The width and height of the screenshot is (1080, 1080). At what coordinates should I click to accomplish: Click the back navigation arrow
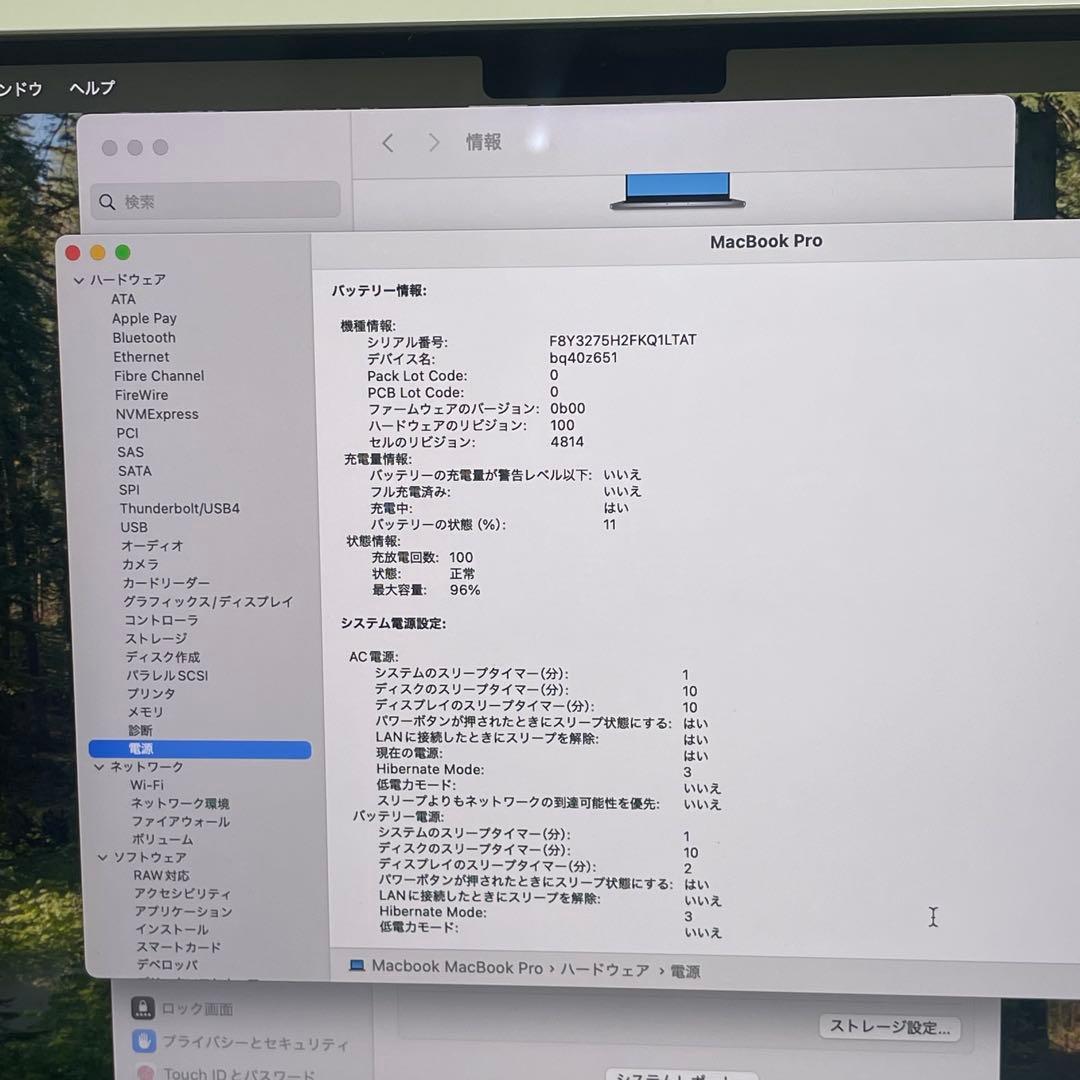(x=388, y=143)
